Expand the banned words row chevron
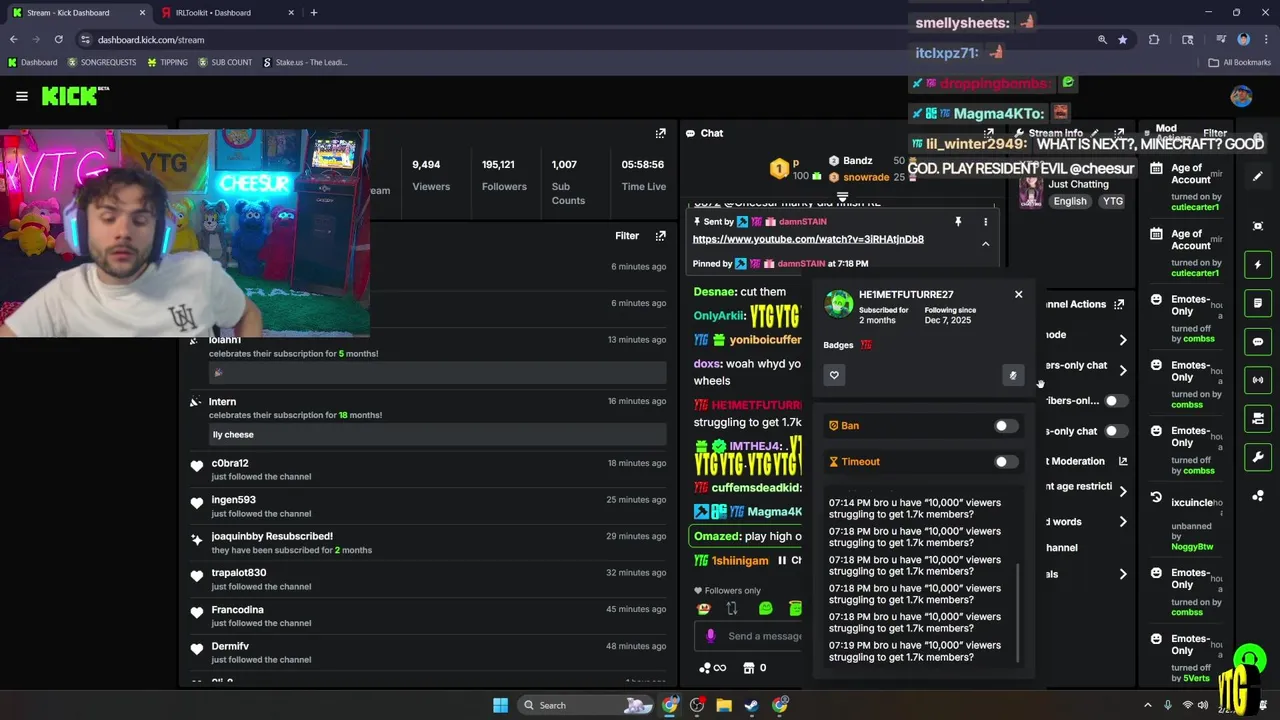This screenshot has height=720, width=1280. pyautogui.click(x=1122, y=521)
